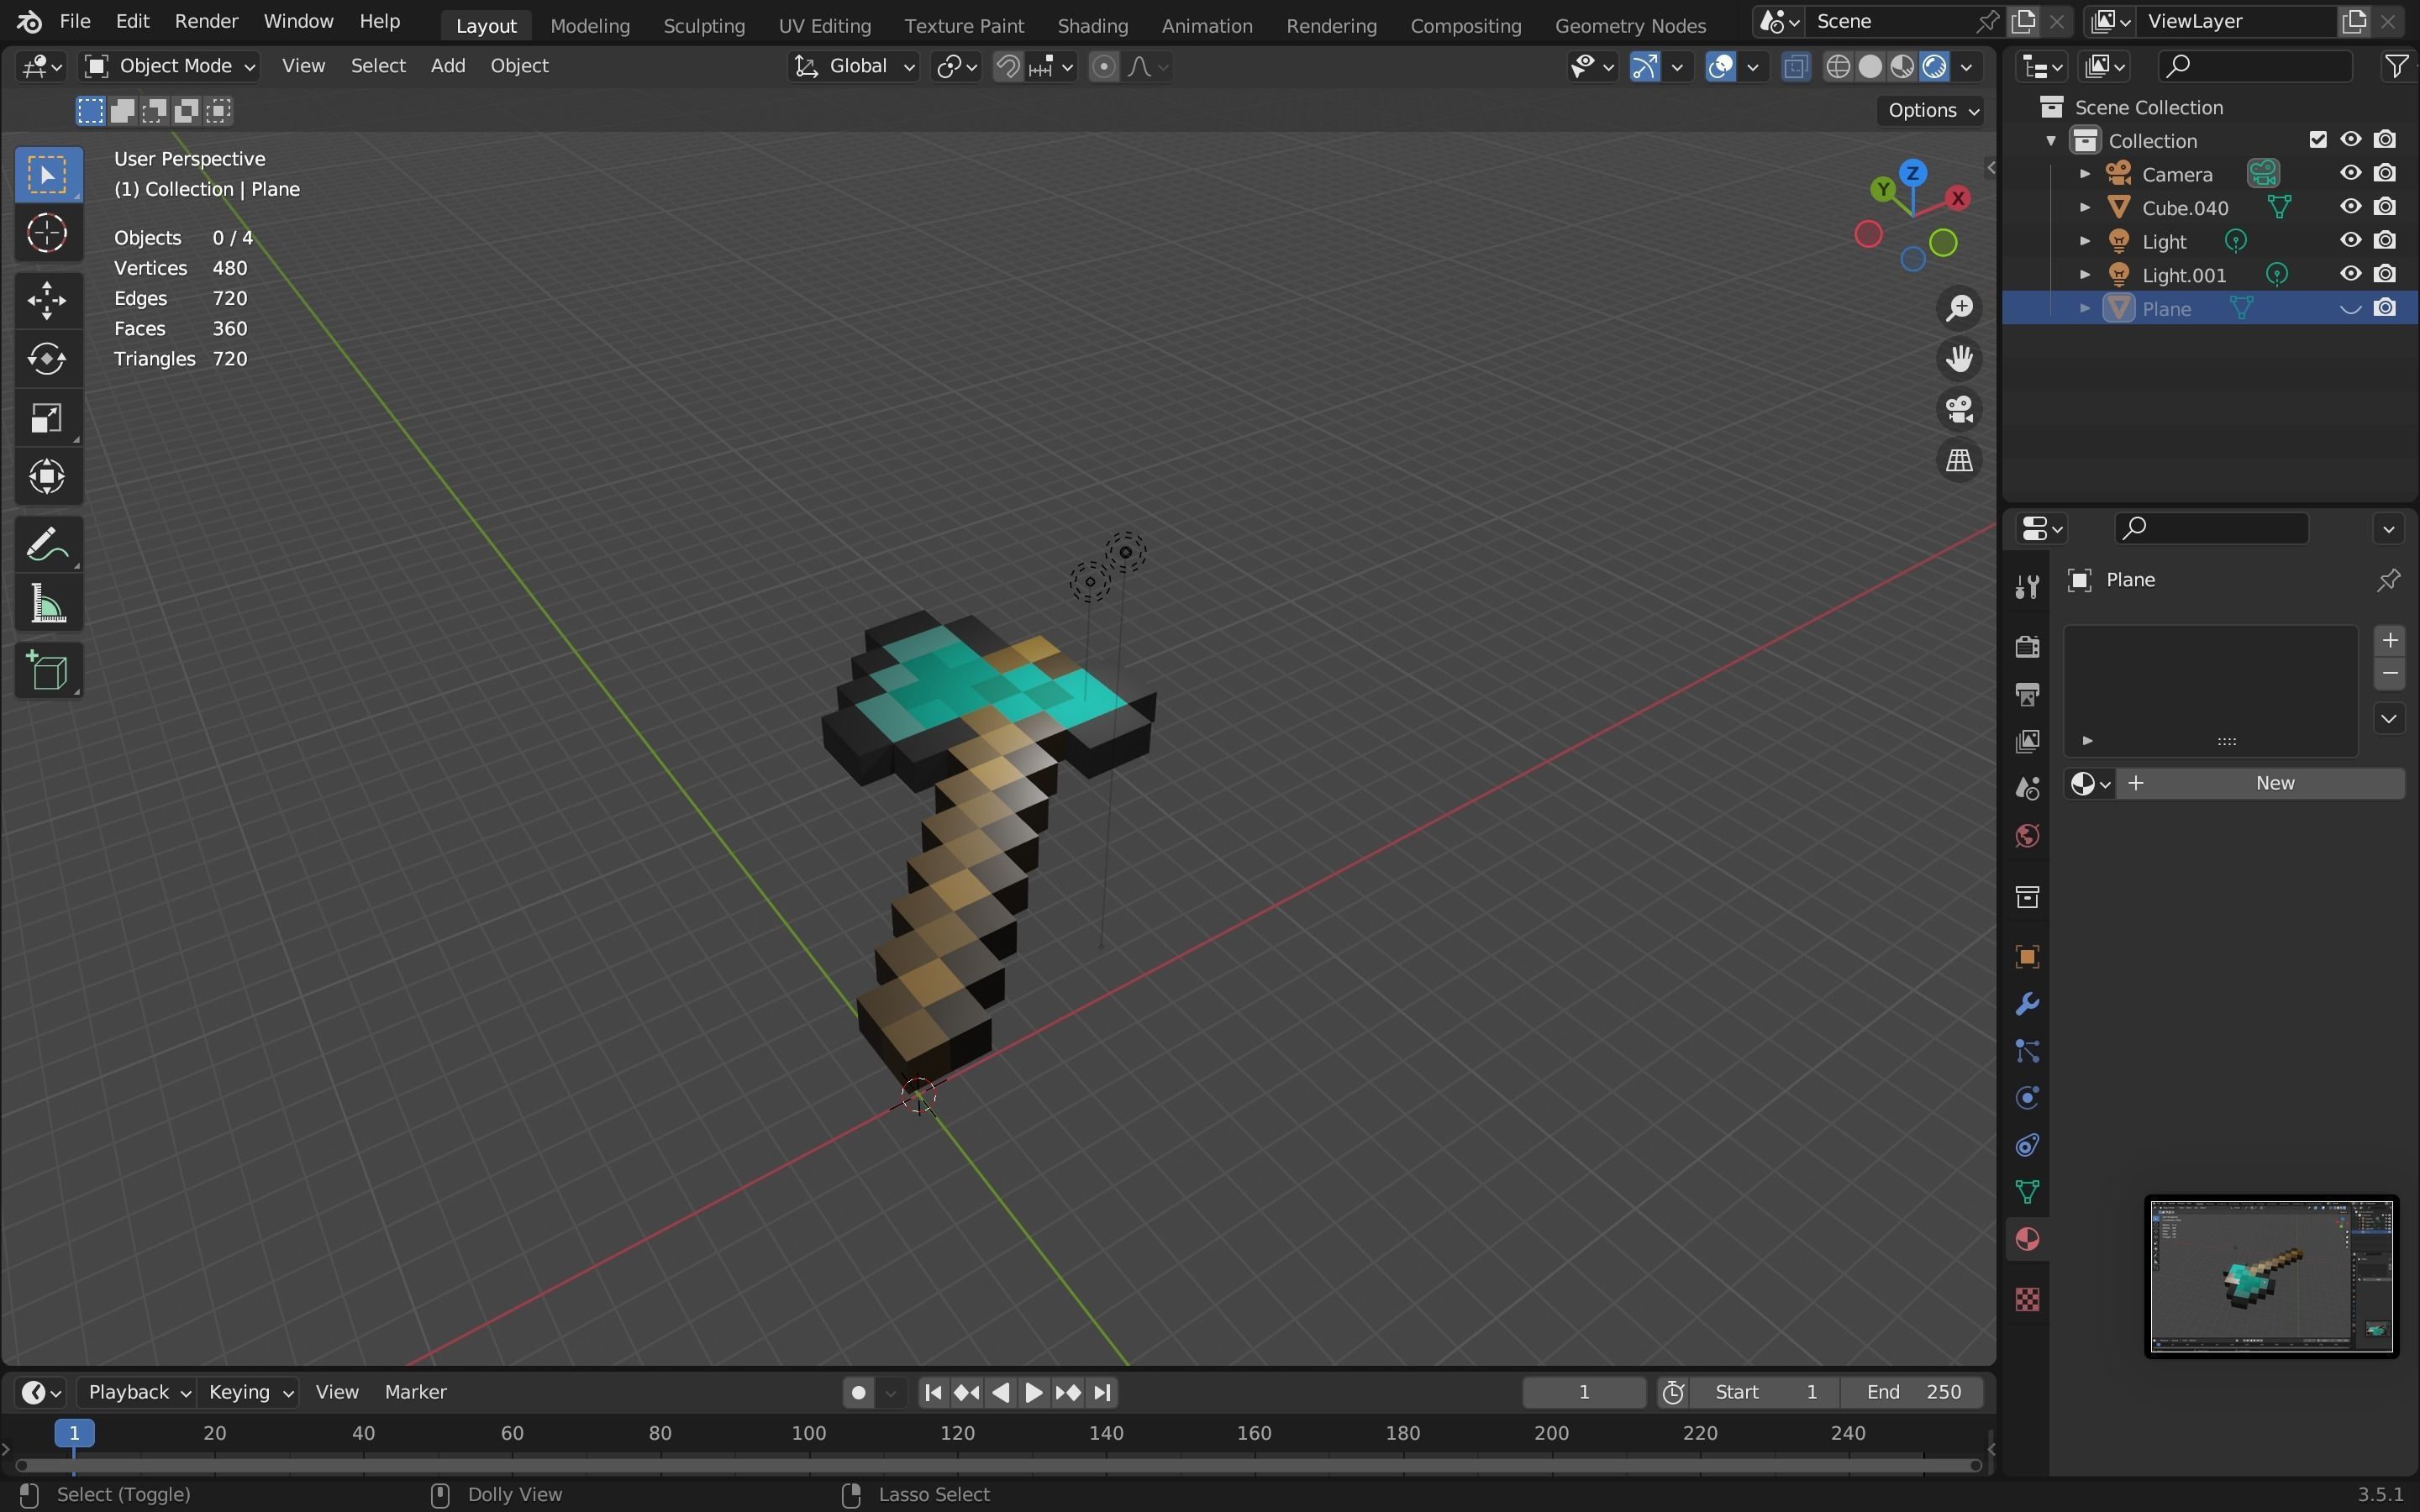Click the current frame number field
Viewport: 2420px width, 1512px height.
(x=1583, y=1392)
